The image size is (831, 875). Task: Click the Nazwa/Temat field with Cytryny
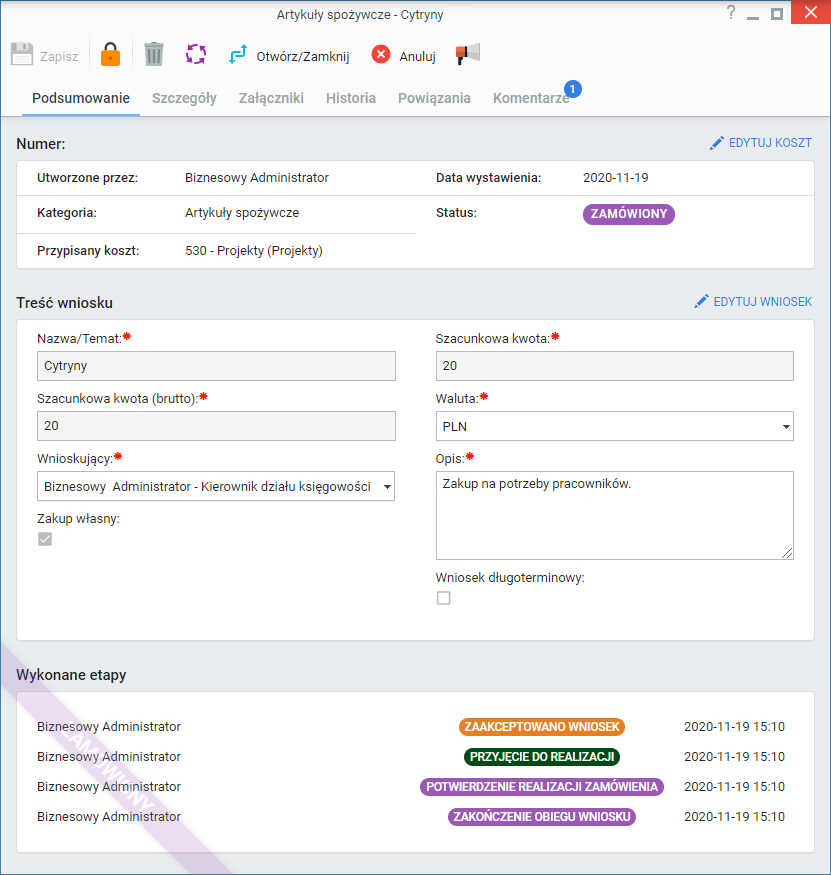(217, 366)
